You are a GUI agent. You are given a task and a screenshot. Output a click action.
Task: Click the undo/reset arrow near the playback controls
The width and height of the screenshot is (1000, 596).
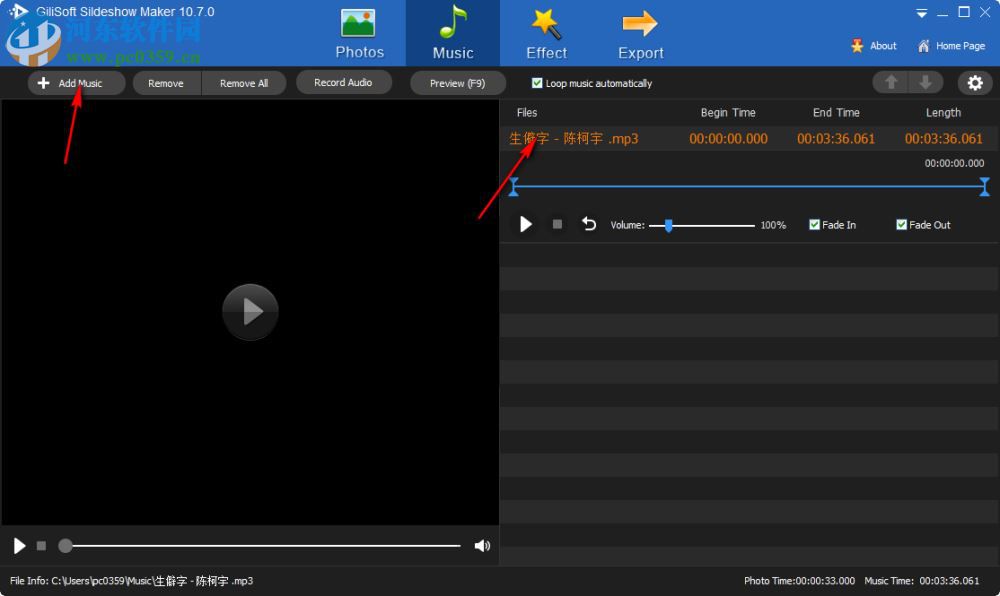589,224
